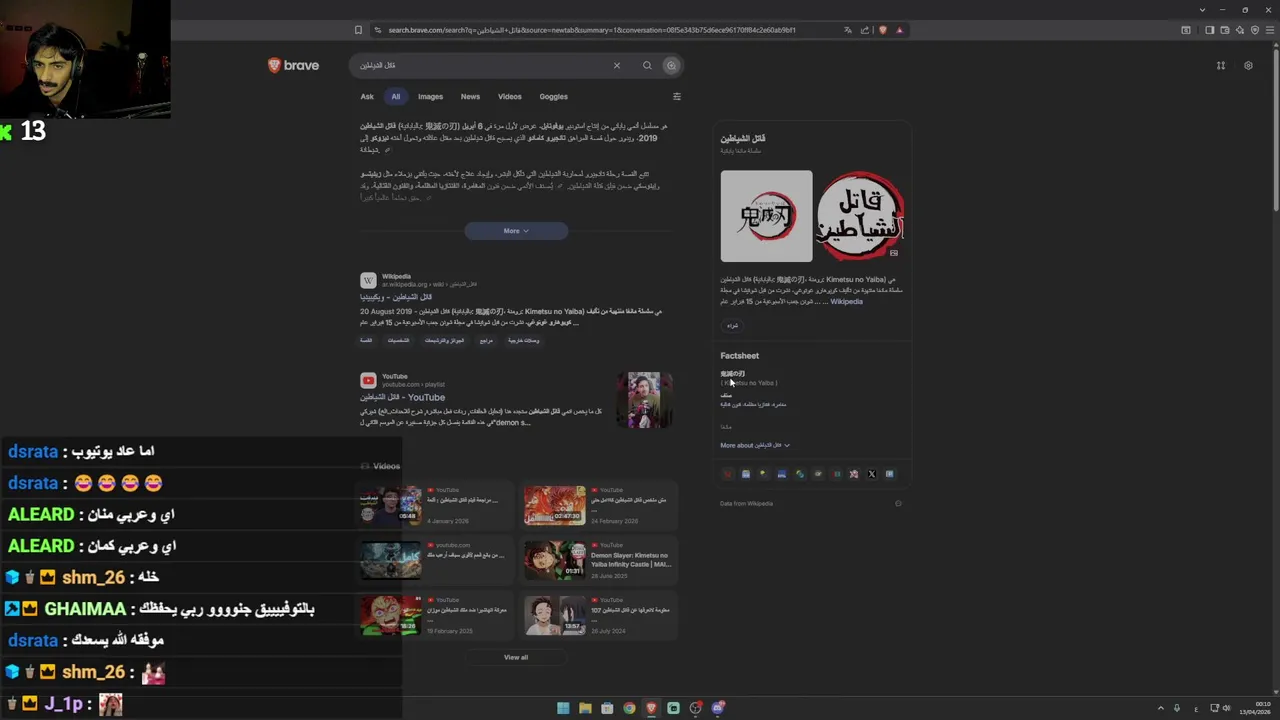Open Demon Slayer Infinity Castle video
Image resolution: width=1280 pixels, height=720 pixels.
(598, 561)
